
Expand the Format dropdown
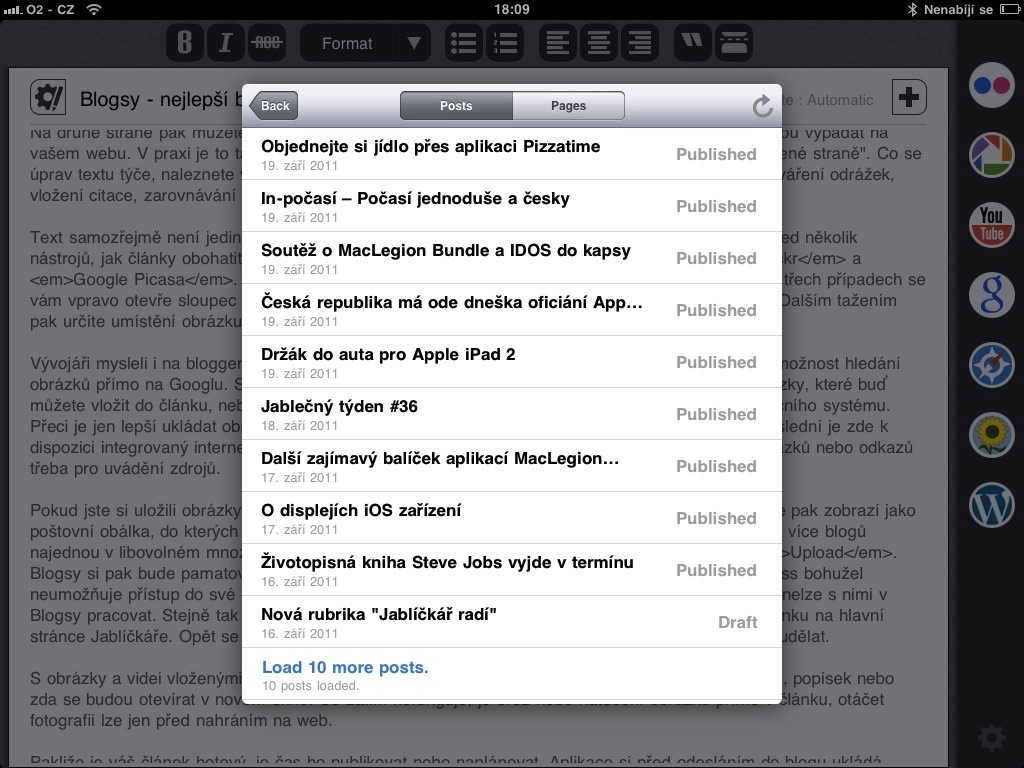[365, 43]
